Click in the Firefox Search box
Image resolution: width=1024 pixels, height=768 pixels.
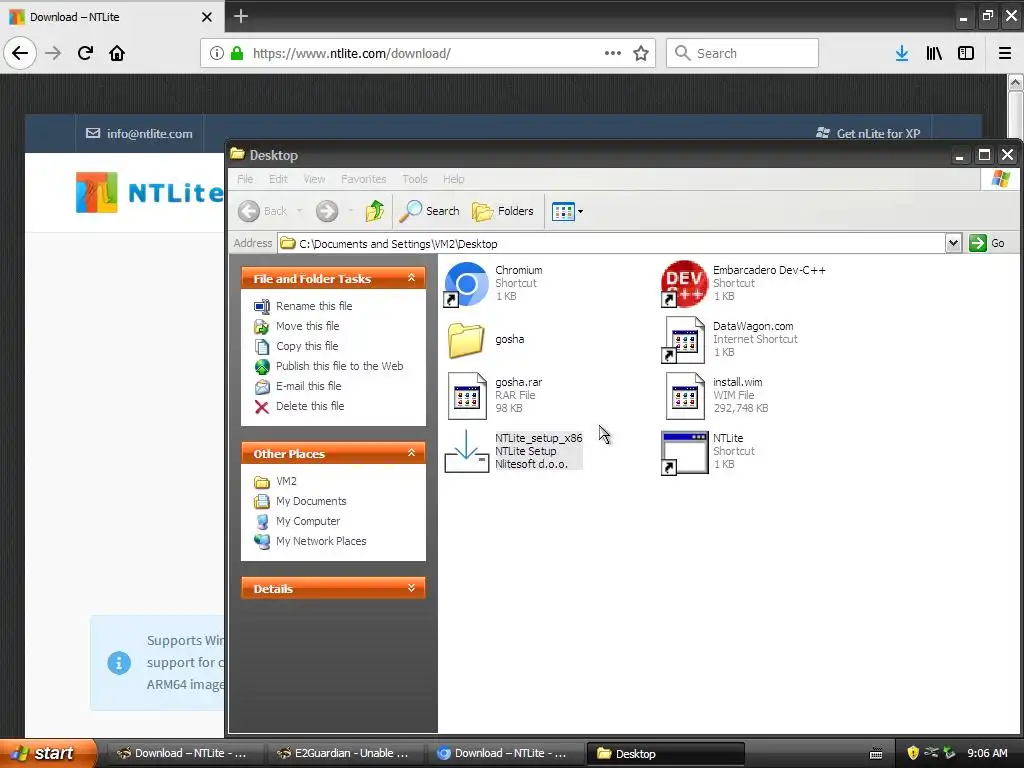click(x=742, y=53)
